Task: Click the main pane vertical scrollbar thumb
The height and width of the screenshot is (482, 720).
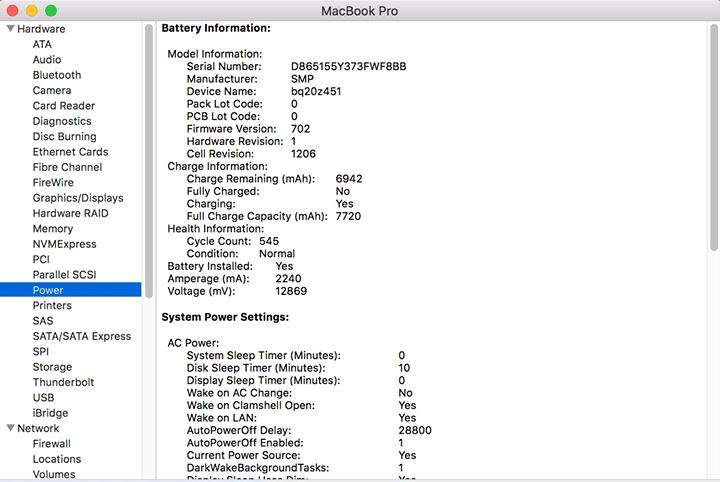Action: click(714, 137)
